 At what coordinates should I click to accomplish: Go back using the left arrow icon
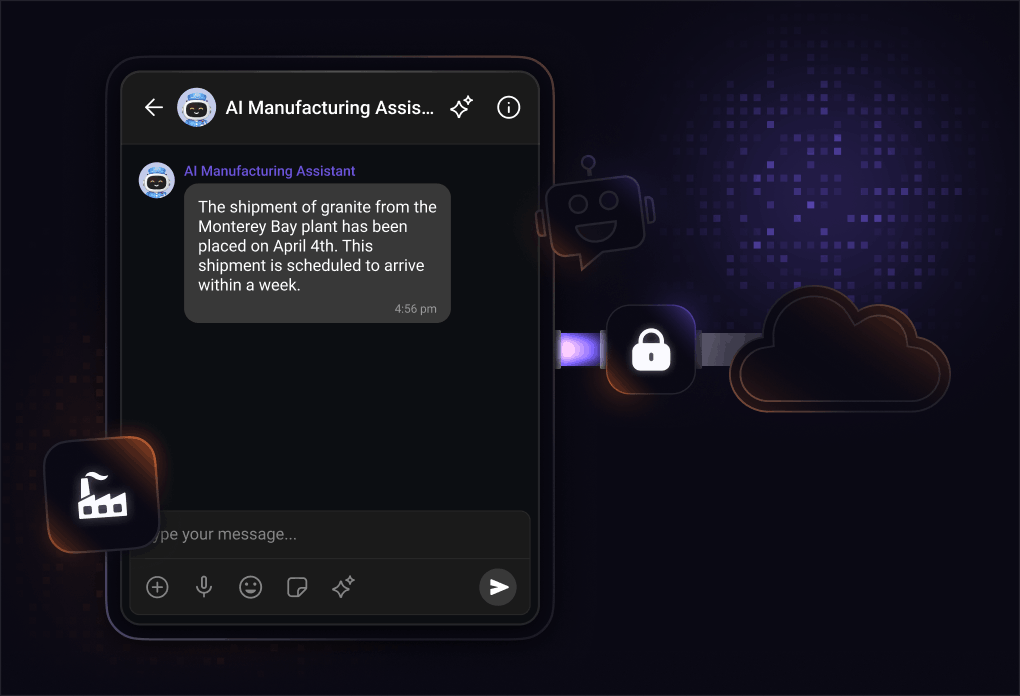[154, 107]
